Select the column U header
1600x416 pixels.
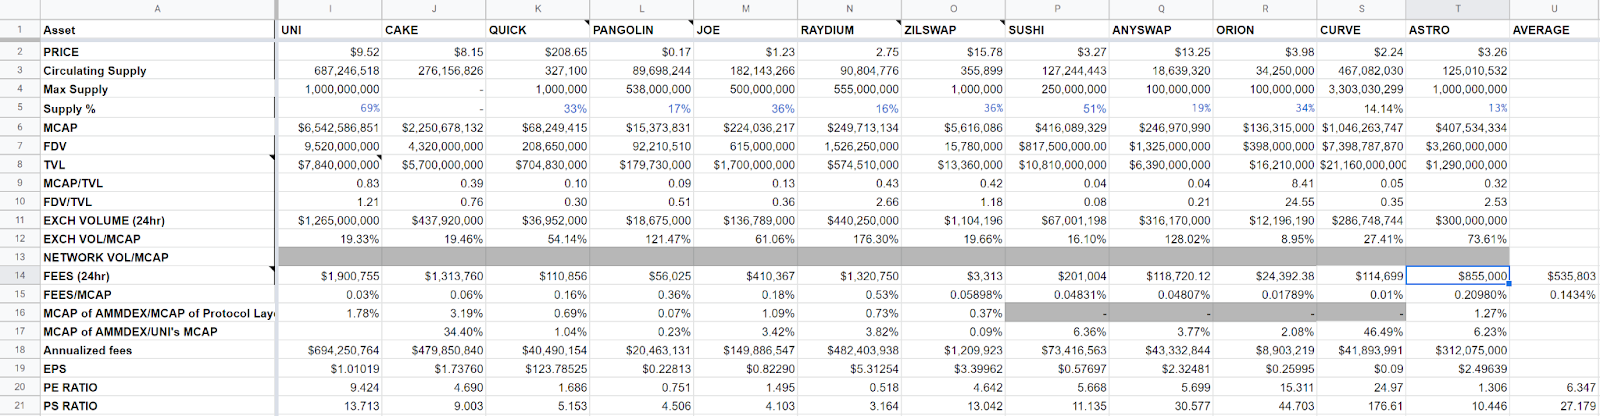1554,8
